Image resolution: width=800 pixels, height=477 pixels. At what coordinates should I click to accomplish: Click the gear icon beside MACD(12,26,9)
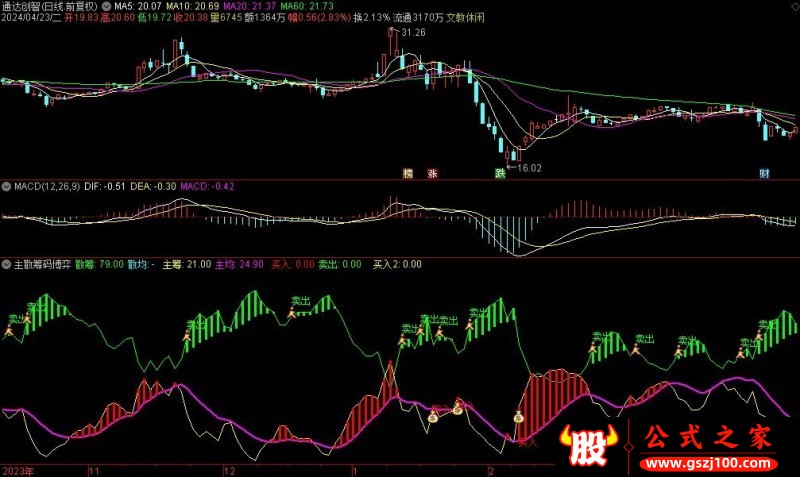[x=7, y=187]
